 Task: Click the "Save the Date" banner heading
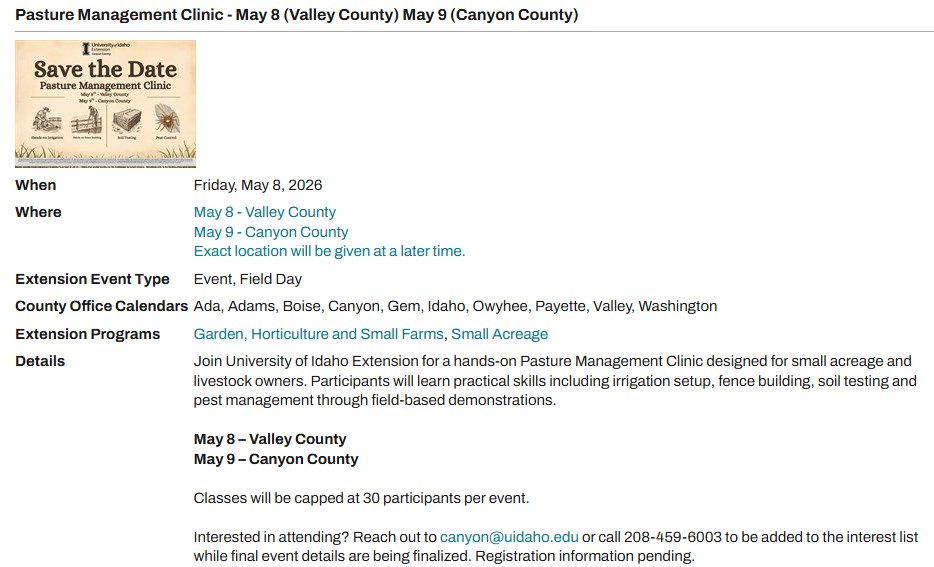pos(105,70)
